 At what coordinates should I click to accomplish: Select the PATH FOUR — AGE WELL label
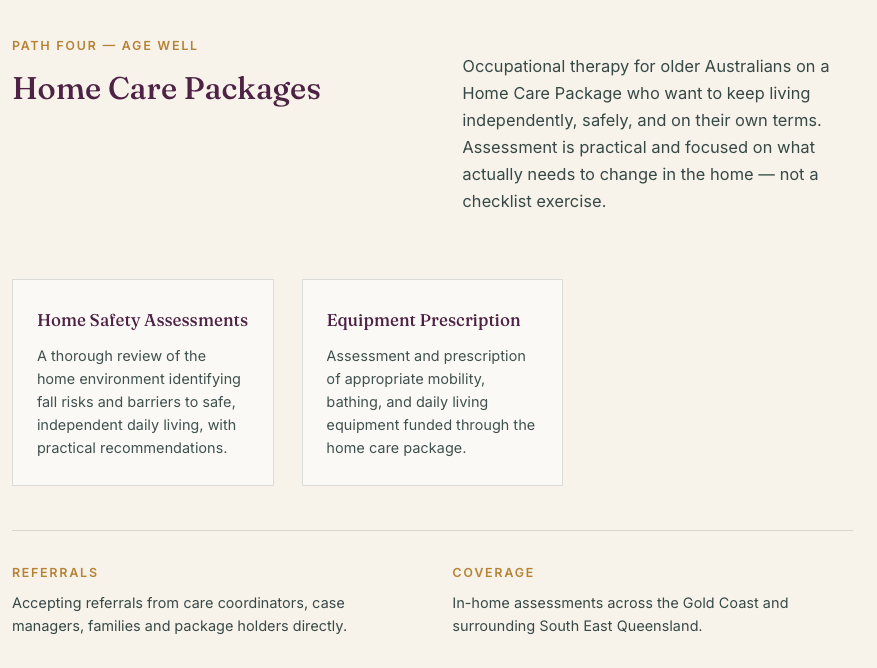click(x=105, y=46)
